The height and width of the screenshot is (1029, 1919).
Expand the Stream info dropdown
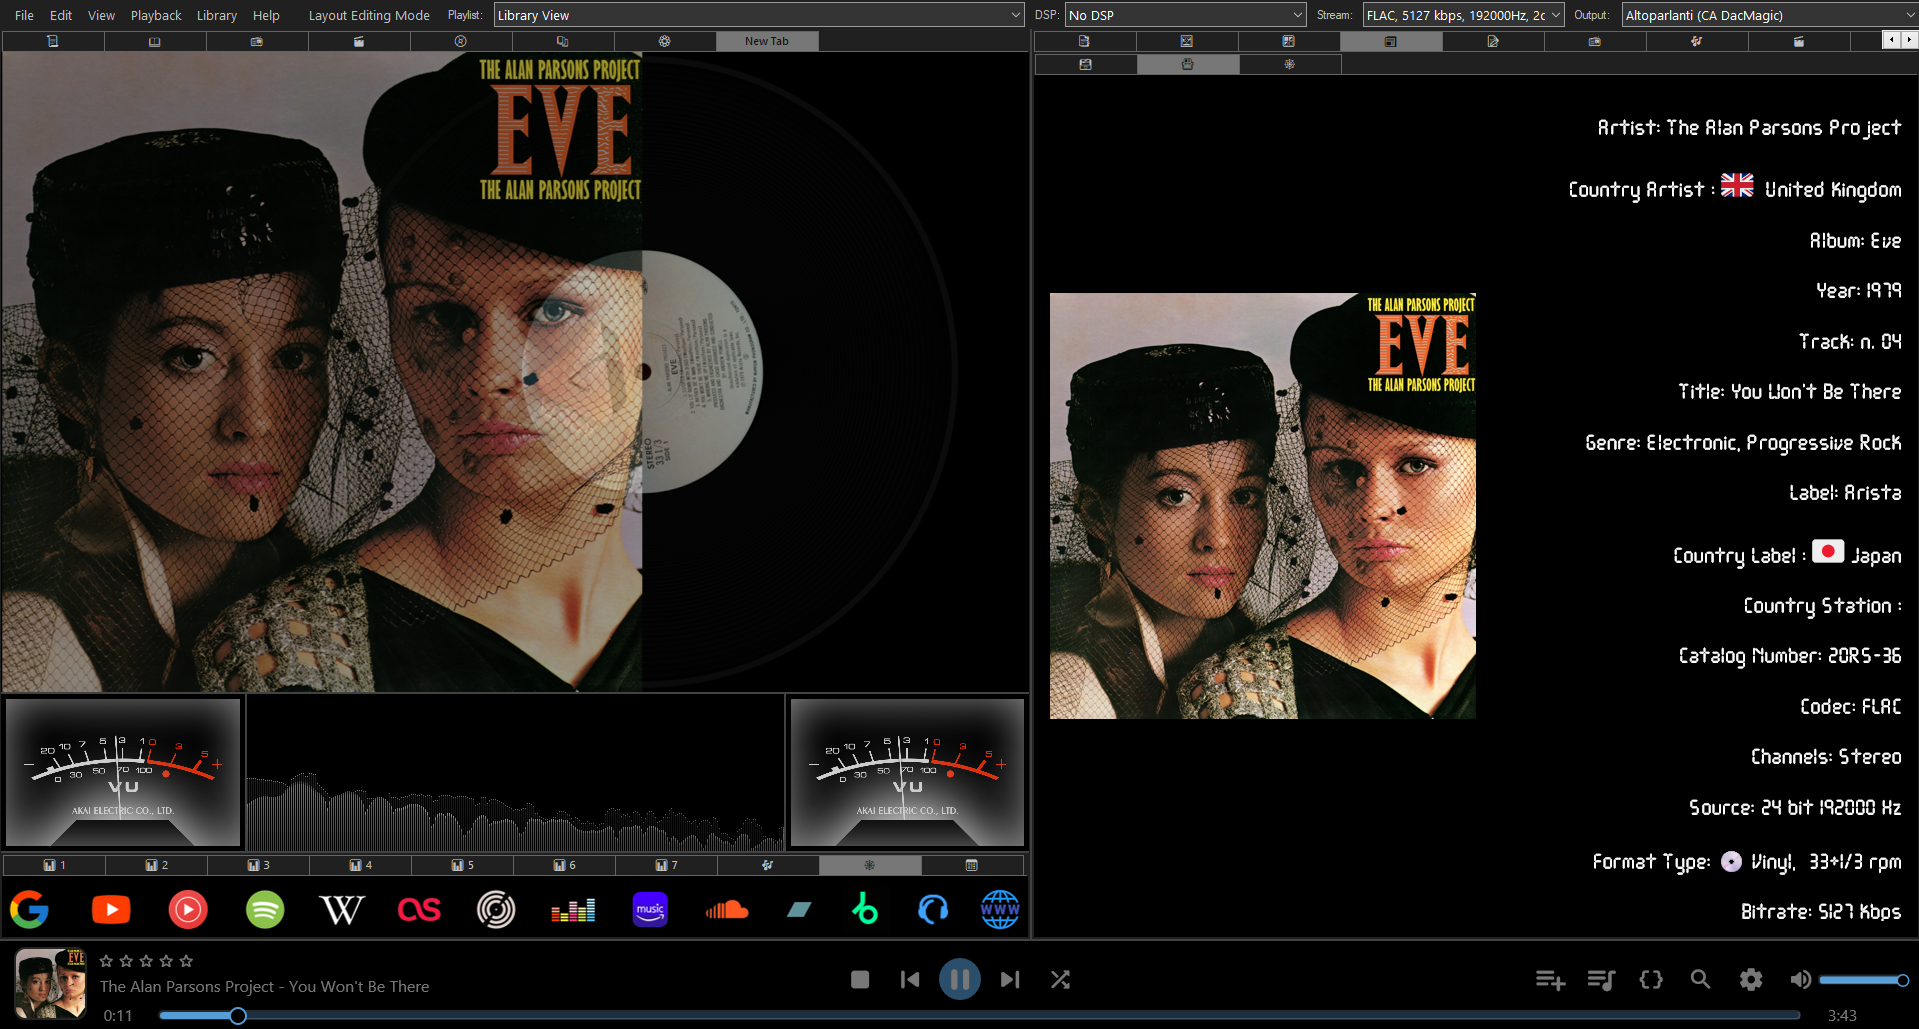[1463, 15]
